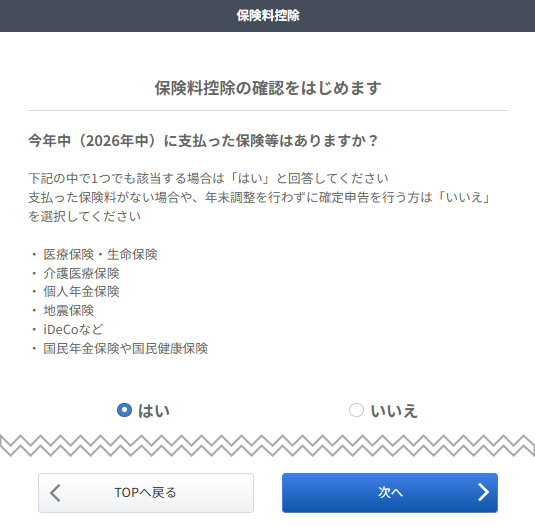Click the 下記の中で1つでも該当する instruction line
This screenshot has width=535, height=530.
tap(208, 178)
